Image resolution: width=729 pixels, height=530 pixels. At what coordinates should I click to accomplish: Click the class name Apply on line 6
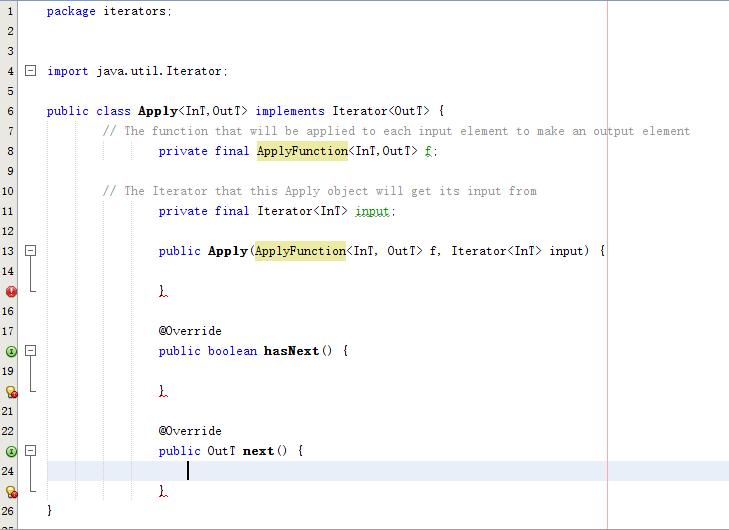(158, 111)
